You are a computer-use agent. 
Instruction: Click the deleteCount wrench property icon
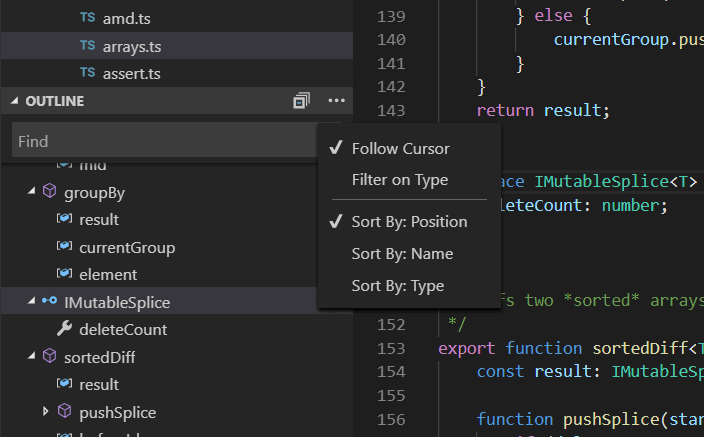[65, 329]
